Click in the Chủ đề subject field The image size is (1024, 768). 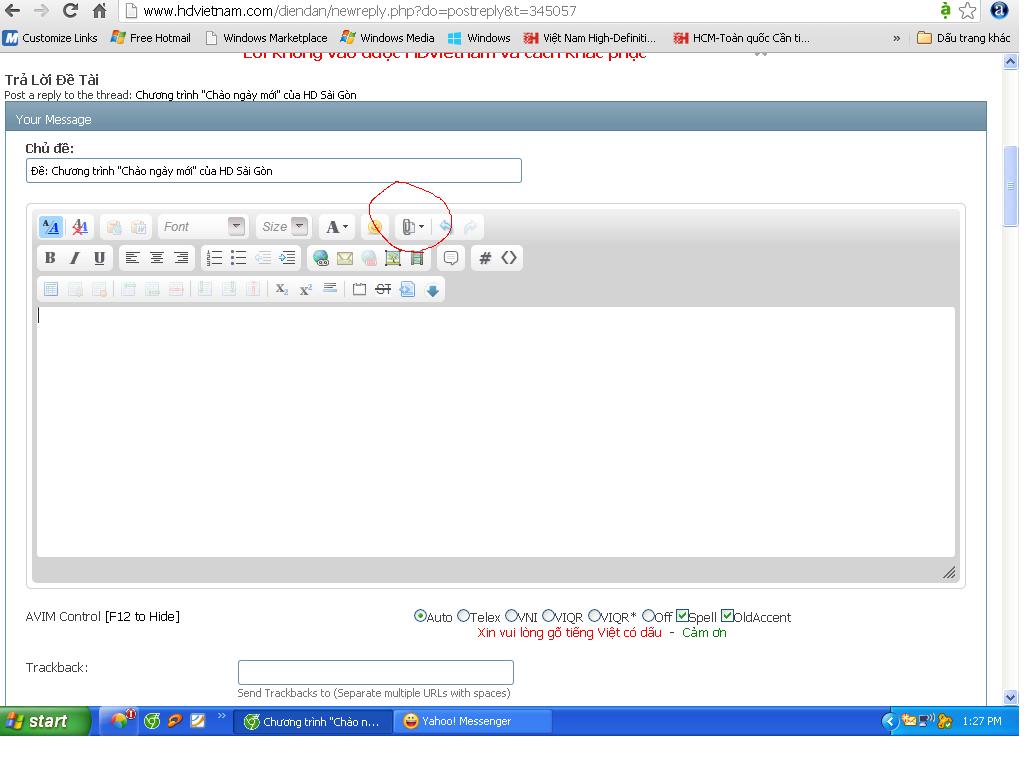point(274,170)
